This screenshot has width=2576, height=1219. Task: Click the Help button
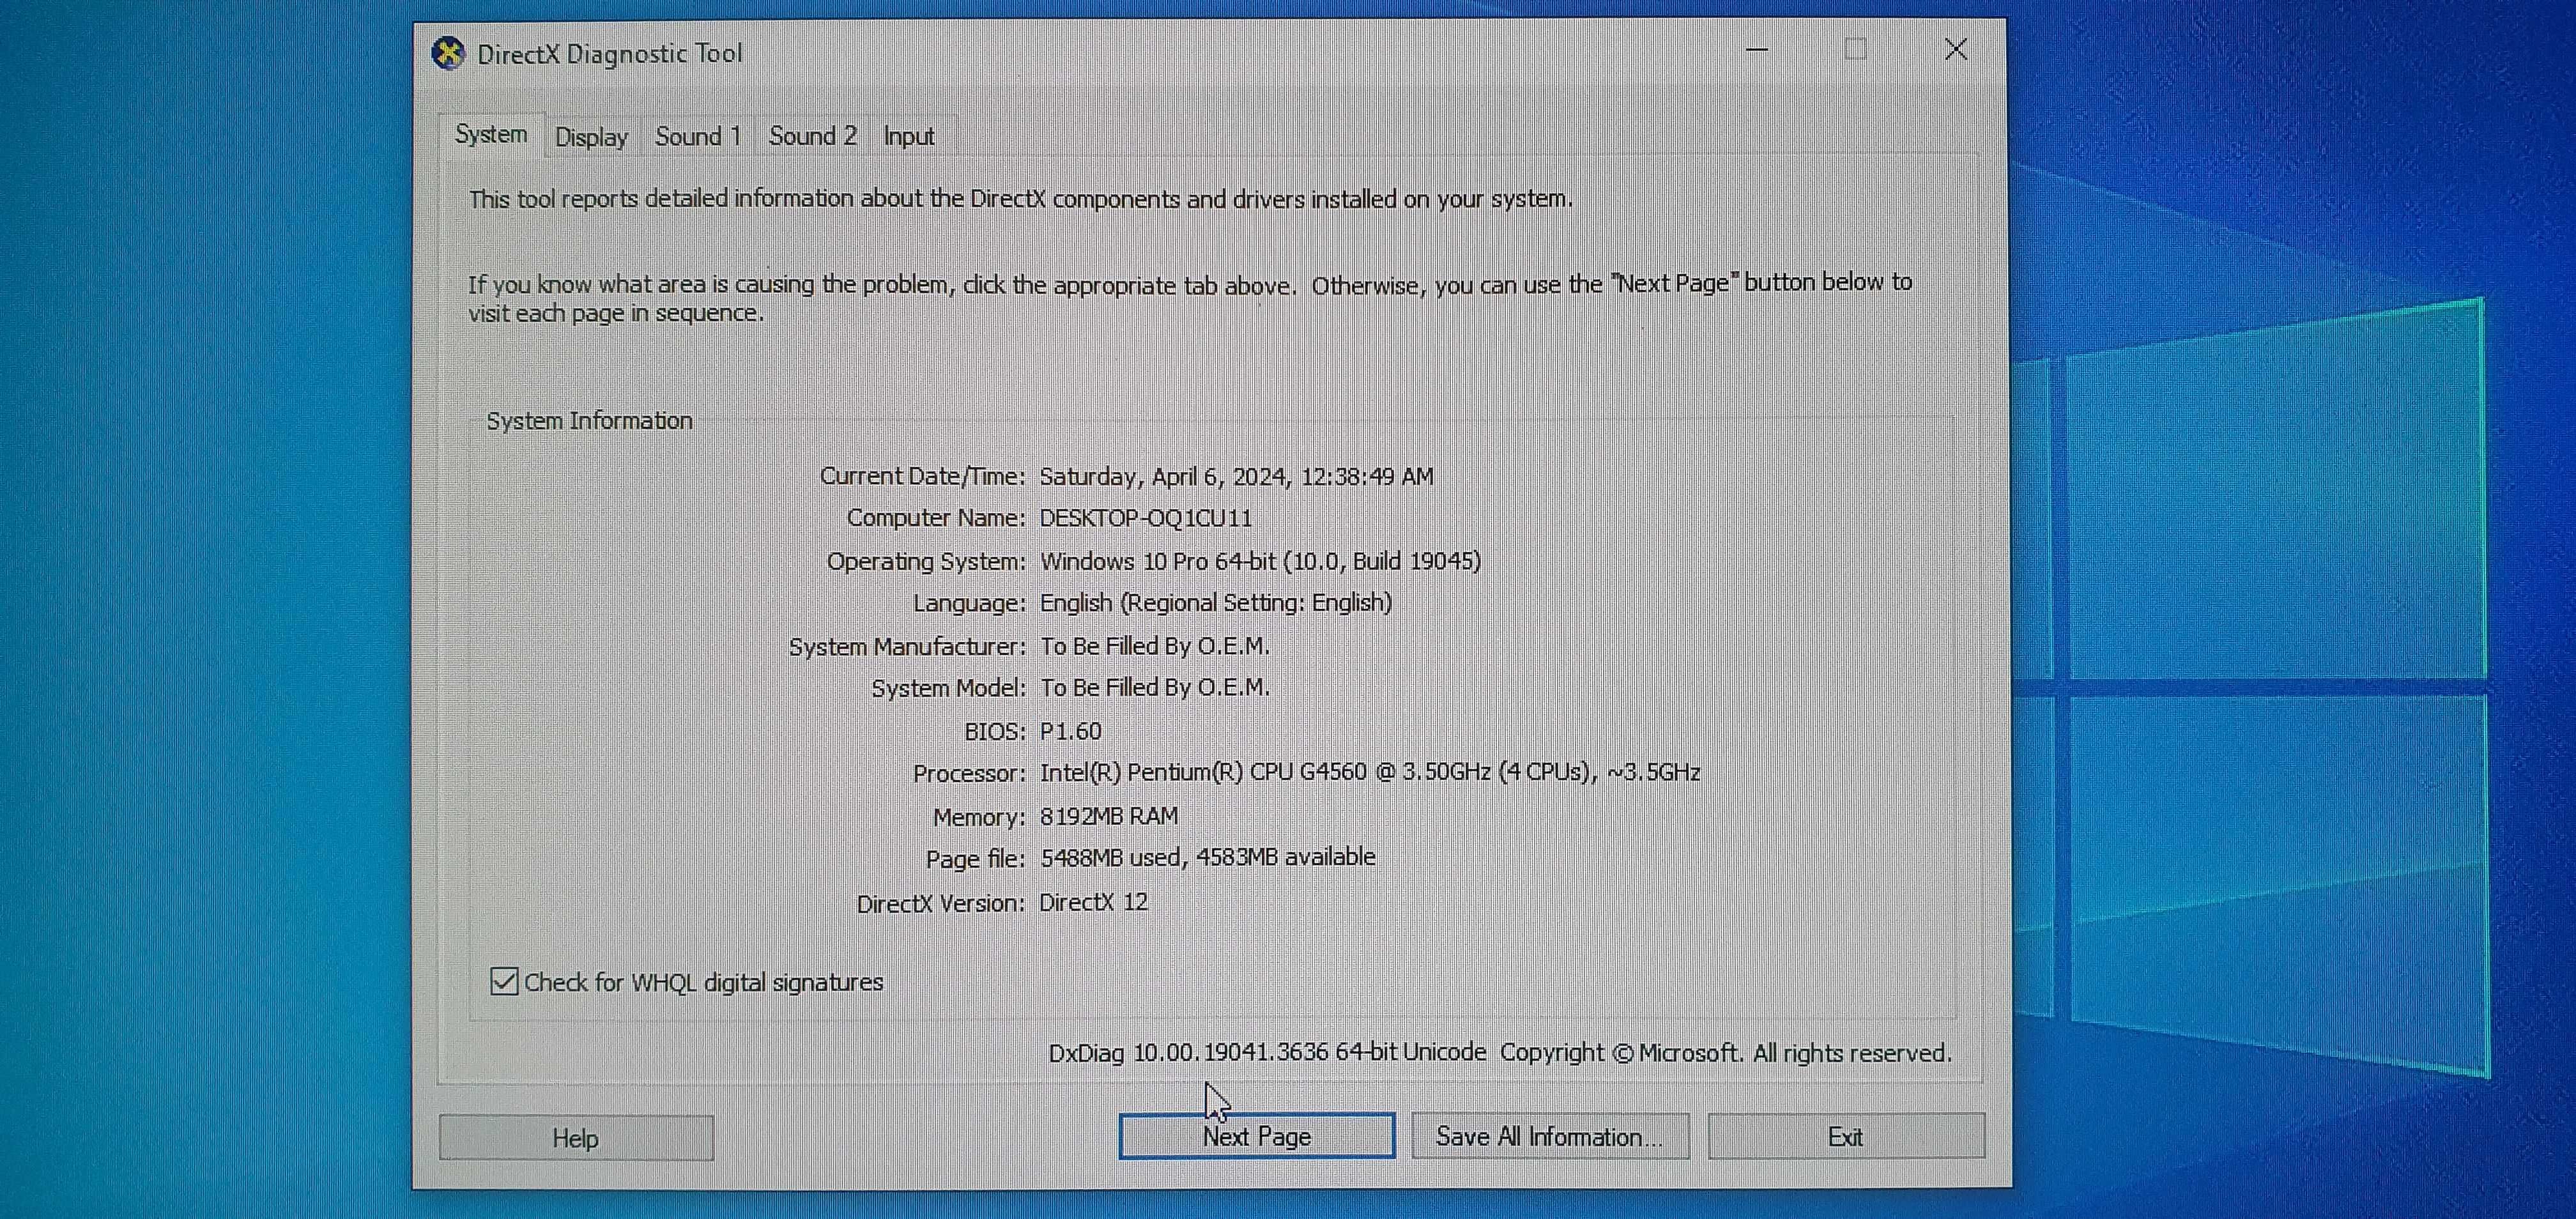576,1138
